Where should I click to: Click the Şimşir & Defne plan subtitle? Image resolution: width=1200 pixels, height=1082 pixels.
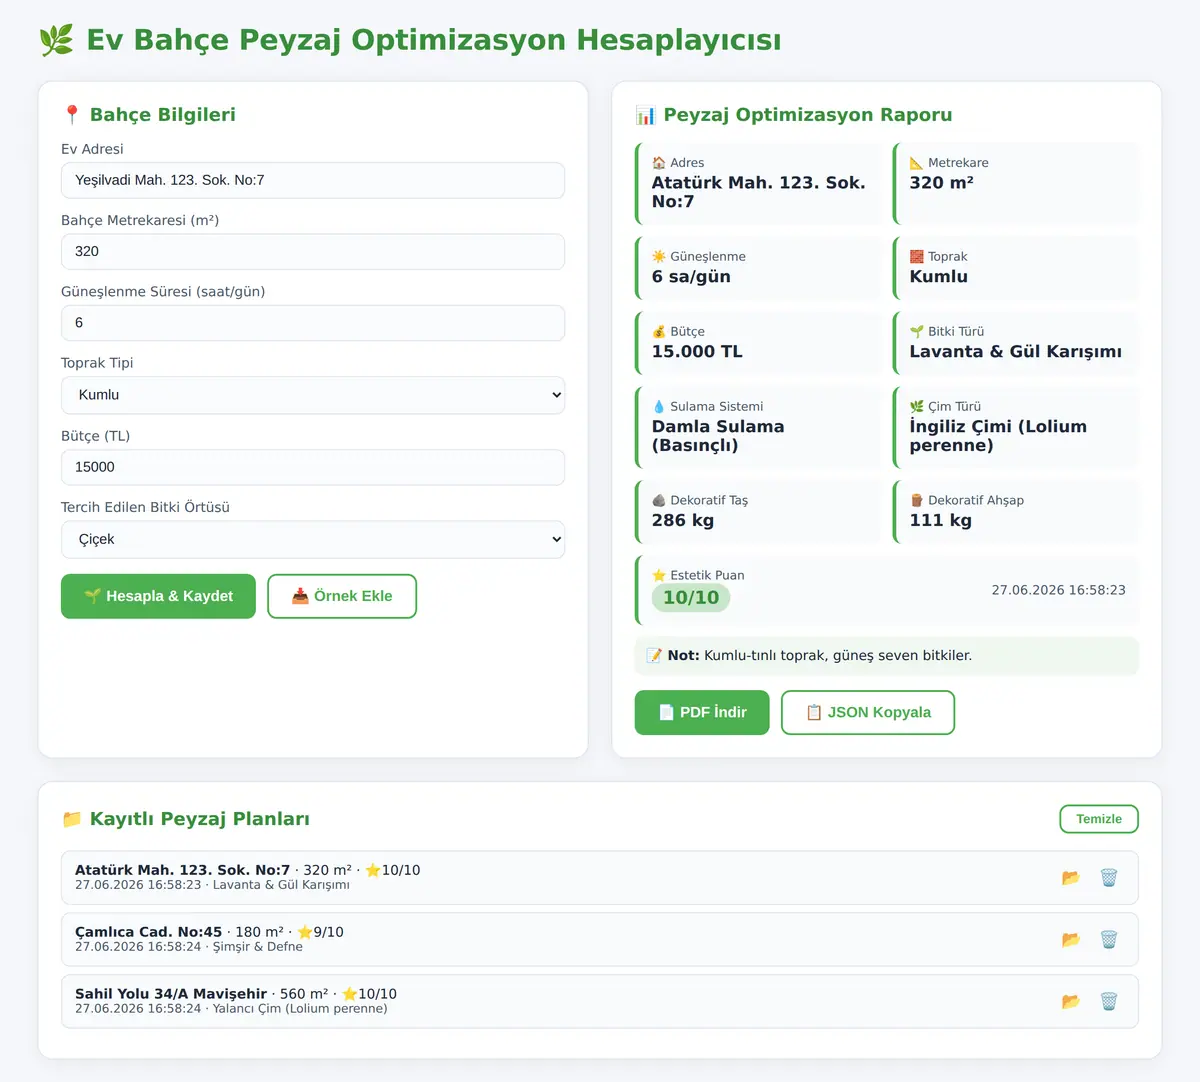tap(257, 947)
